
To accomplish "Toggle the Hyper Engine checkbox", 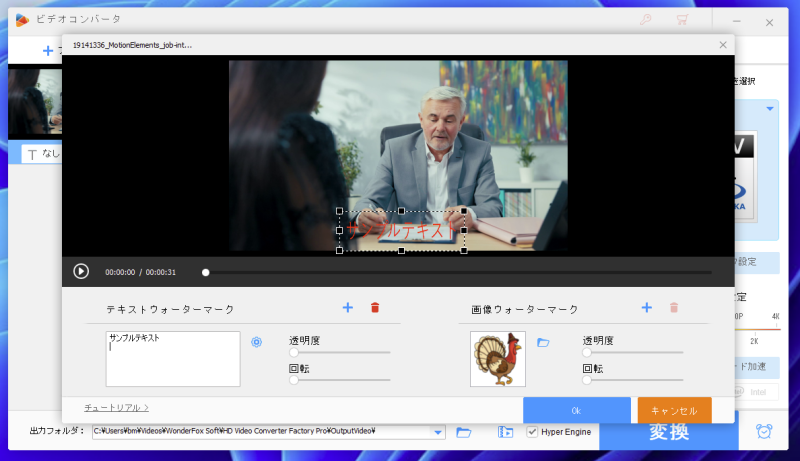I will pos(532,432).
